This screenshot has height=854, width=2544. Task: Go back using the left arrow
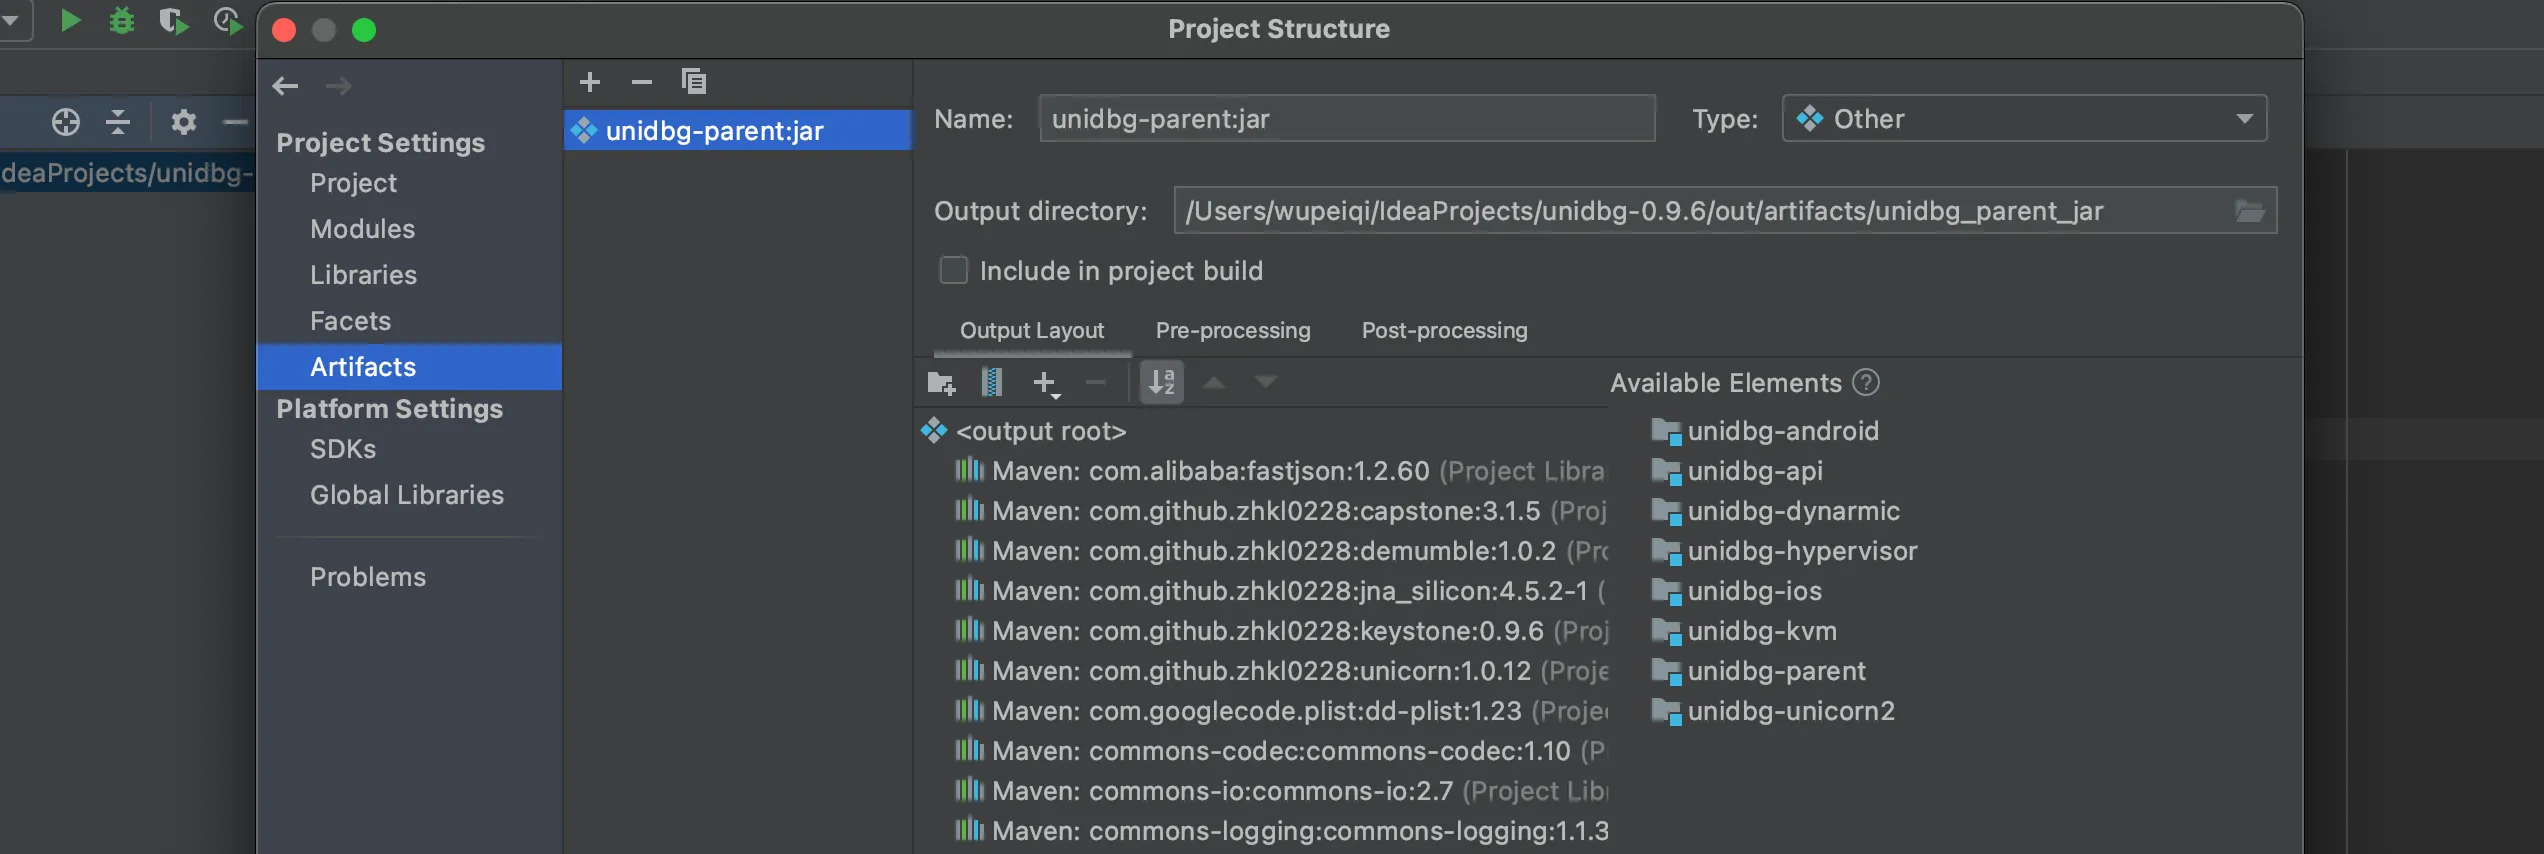click(x=285, y=86)
